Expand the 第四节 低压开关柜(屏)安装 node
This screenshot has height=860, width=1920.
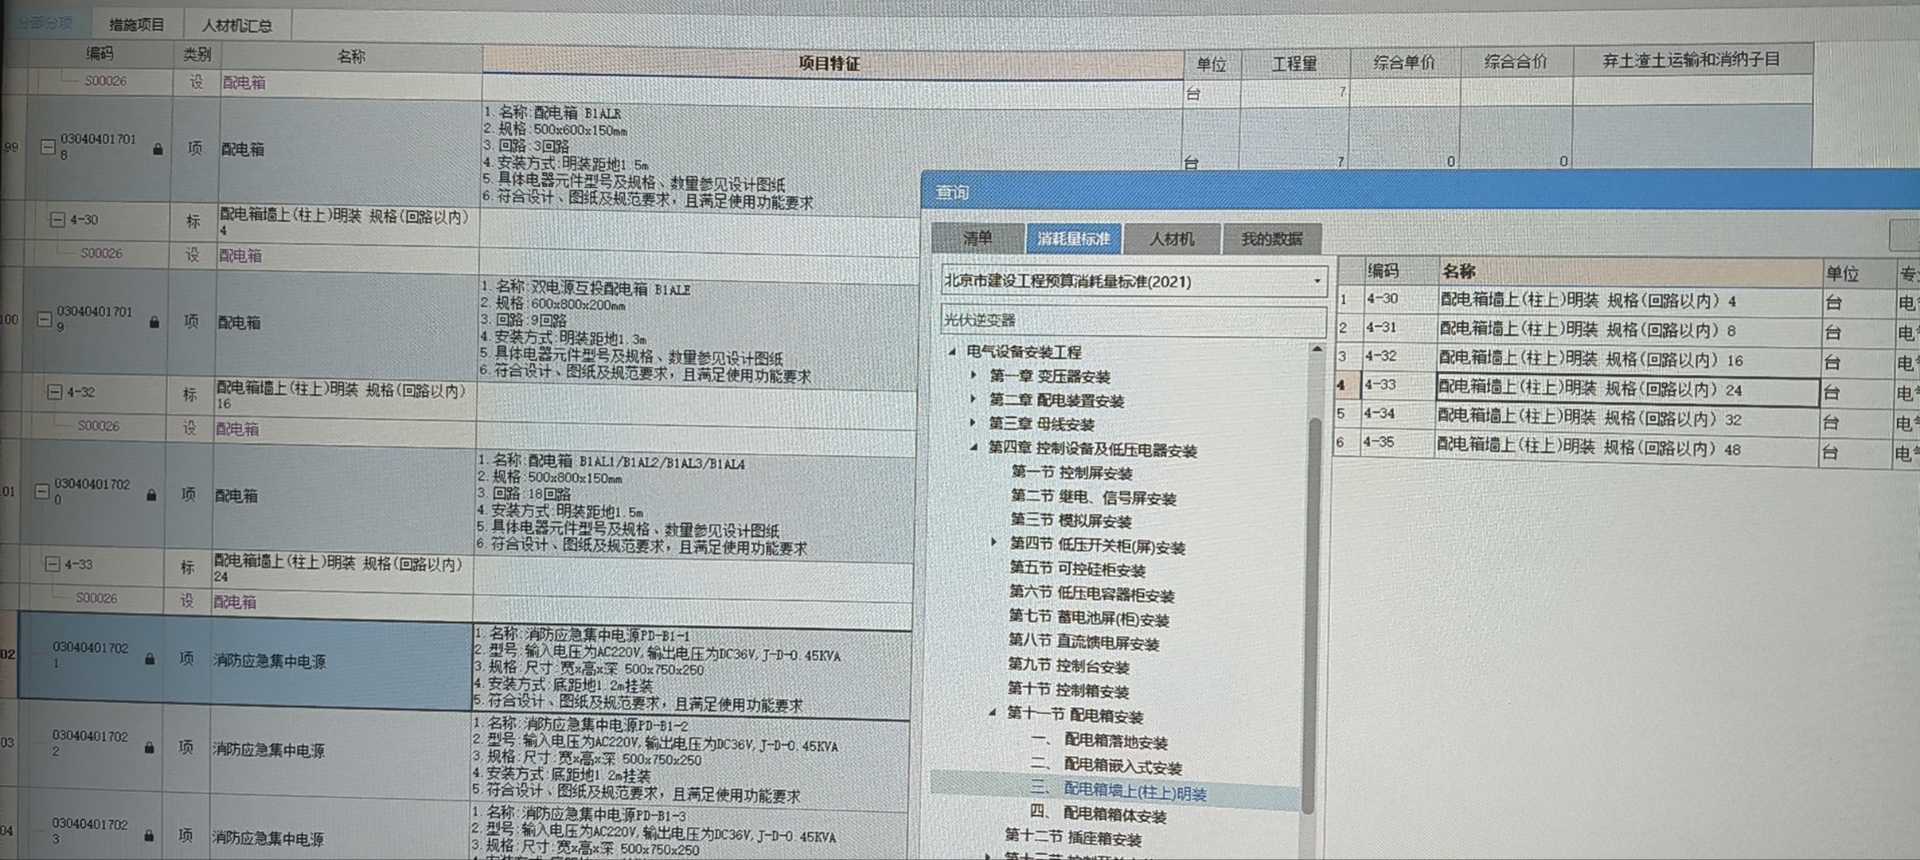point(994,543)
